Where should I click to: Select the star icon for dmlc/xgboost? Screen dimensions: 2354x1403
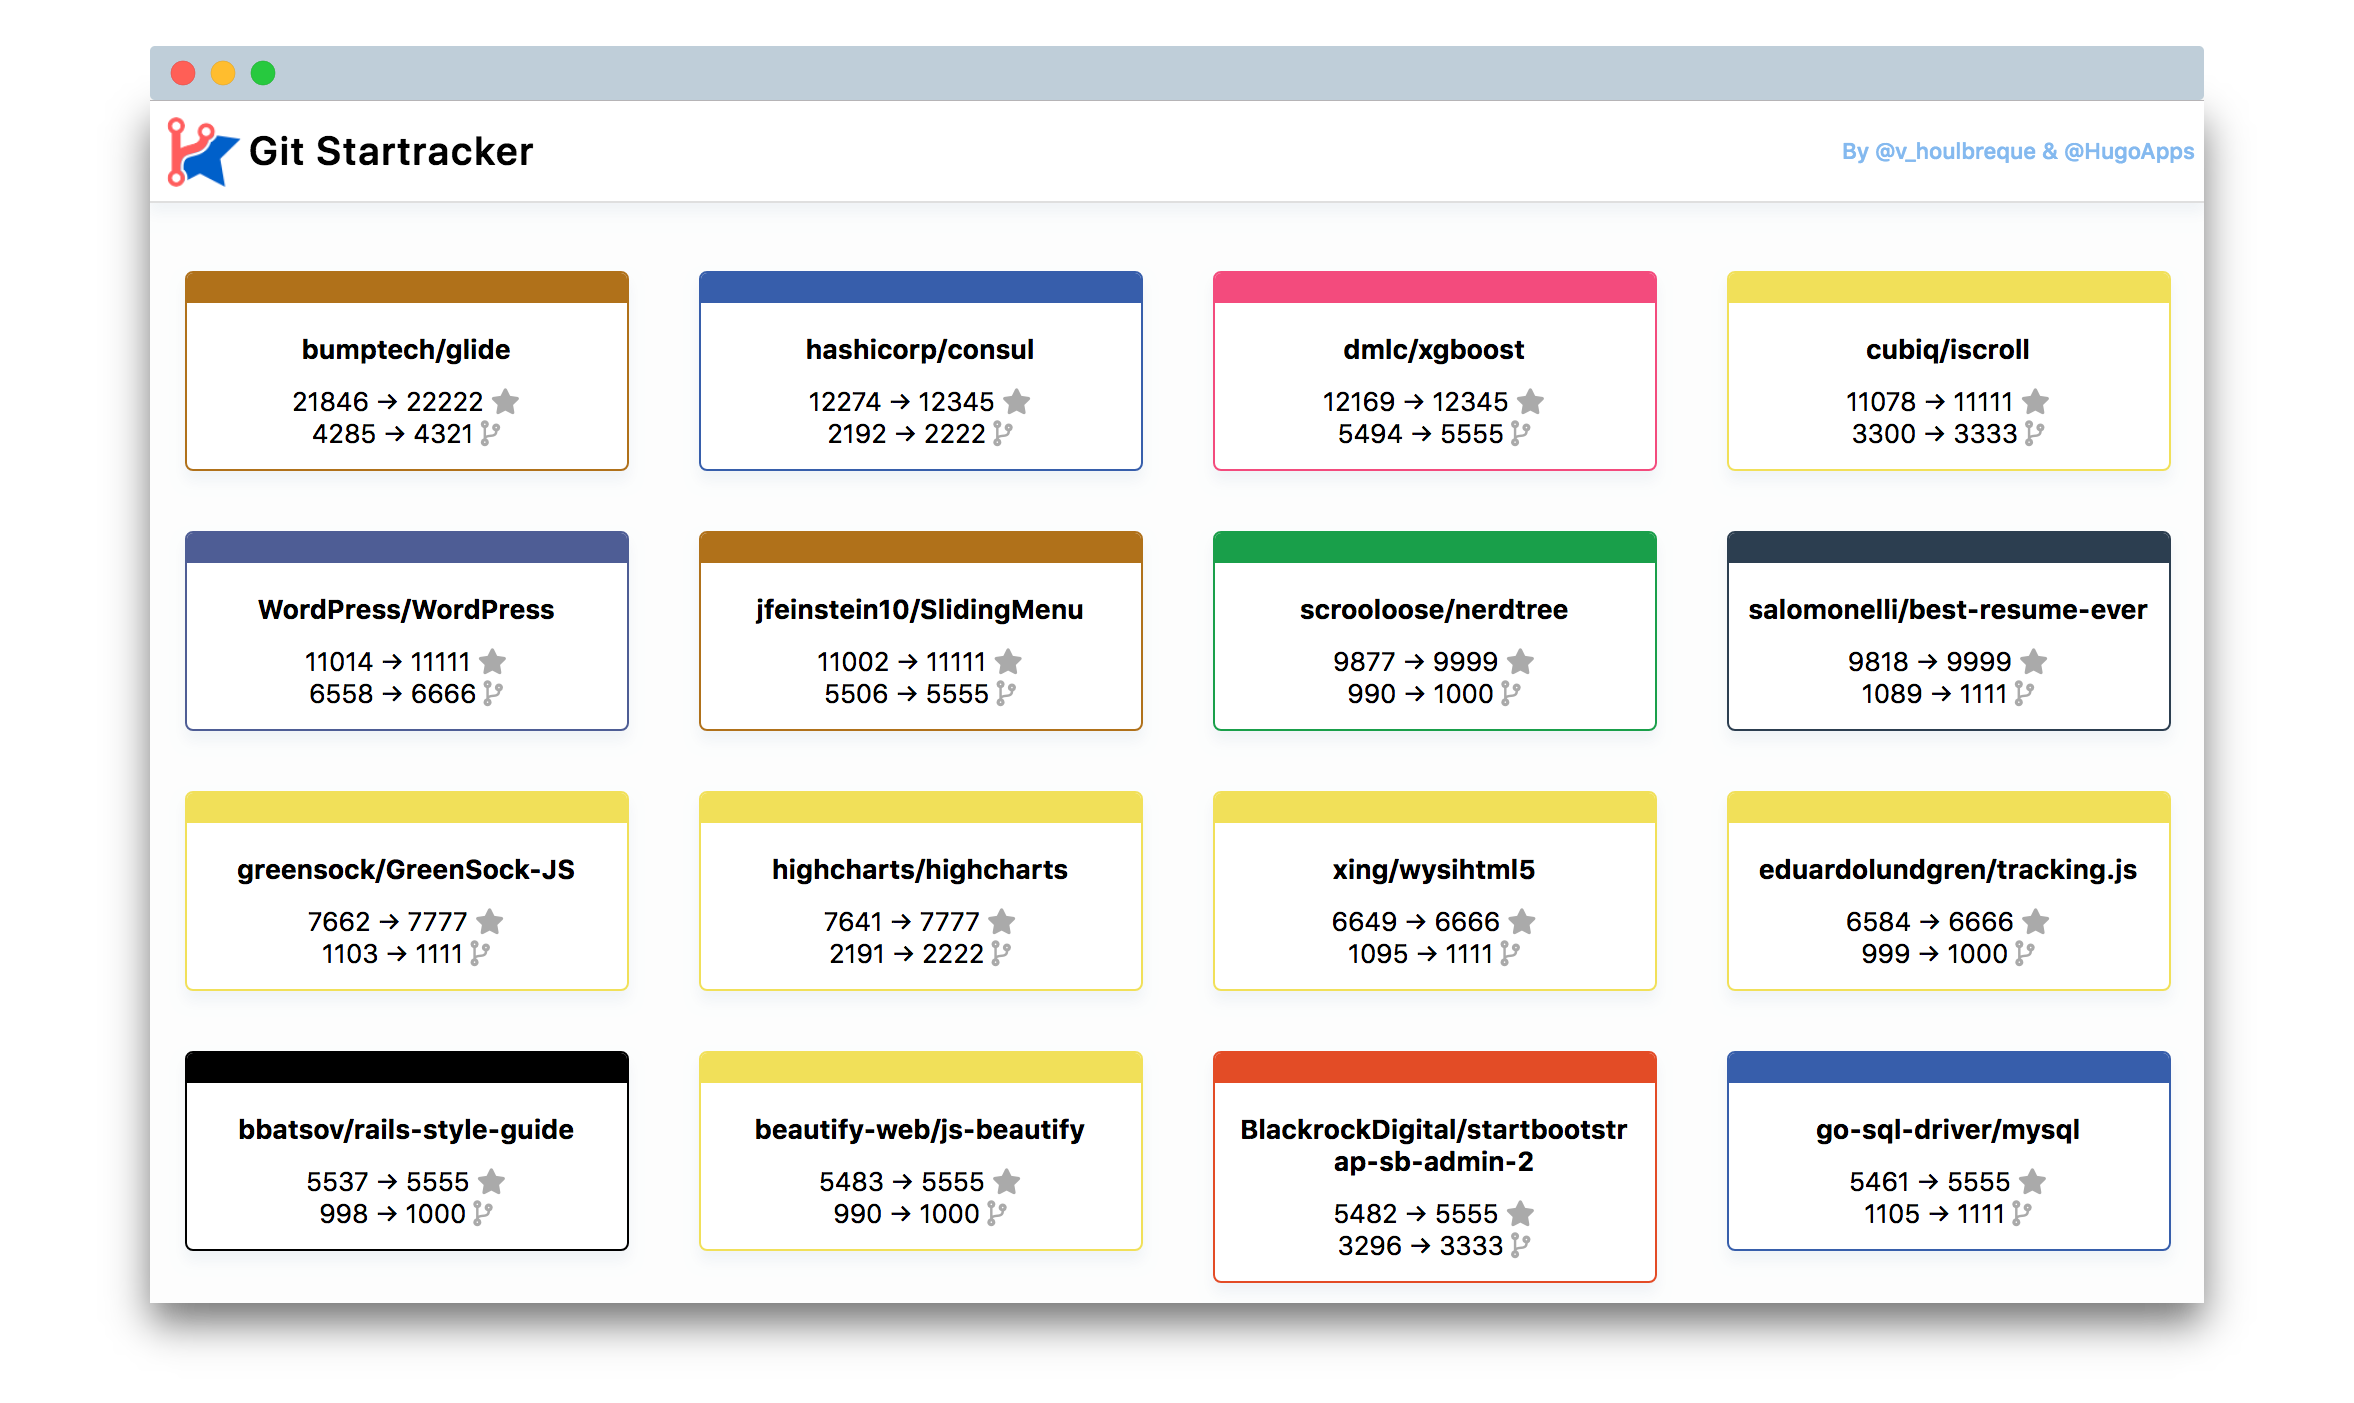(x=1531, y=401)
